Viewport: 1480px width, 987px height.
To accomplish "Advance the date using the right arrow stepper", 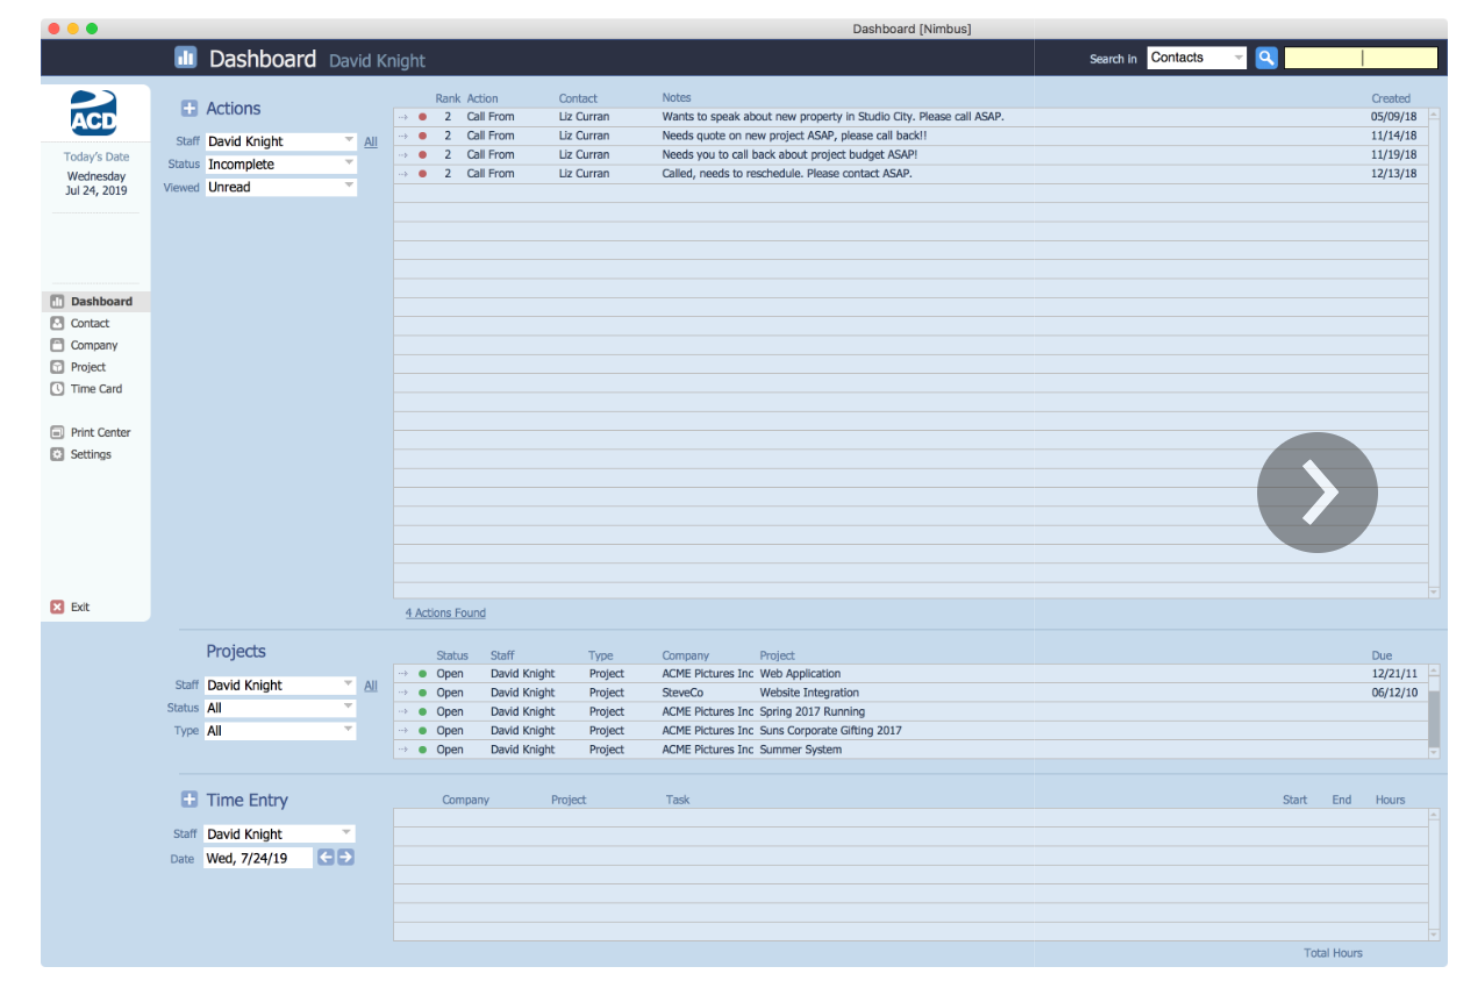I will (344, 857).
